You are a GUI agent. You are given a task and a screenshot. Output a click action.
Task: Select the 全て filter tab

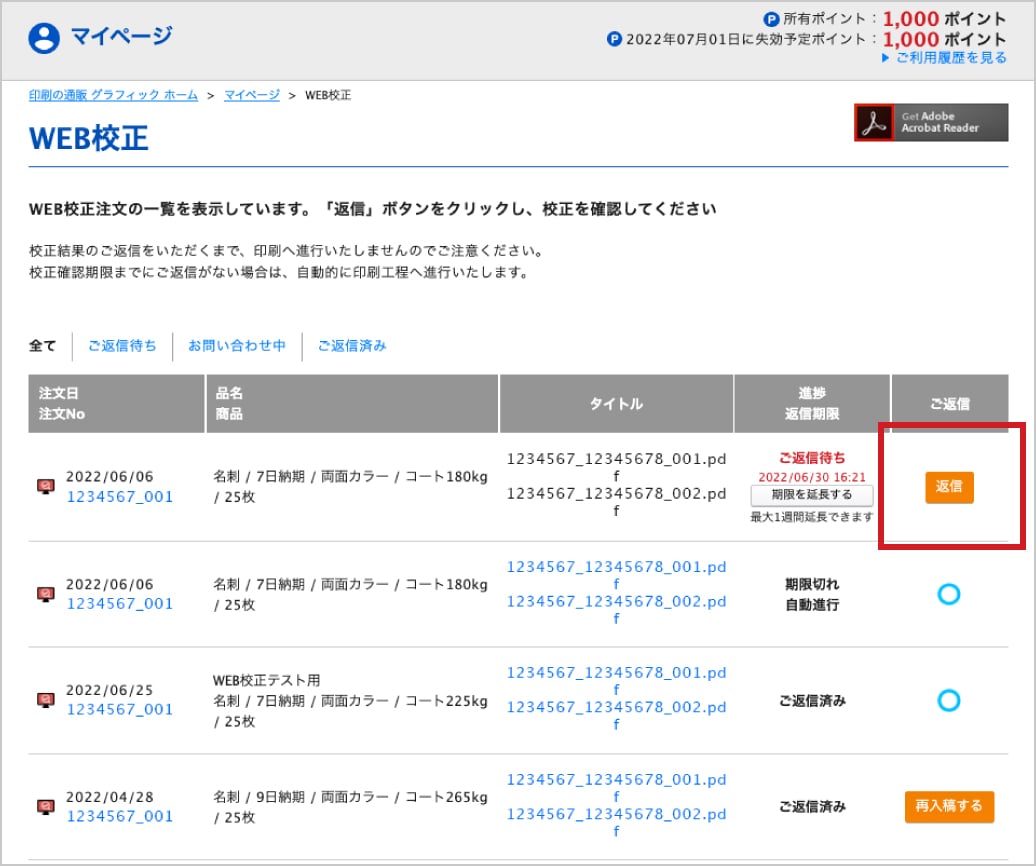(x=43, y=346)
